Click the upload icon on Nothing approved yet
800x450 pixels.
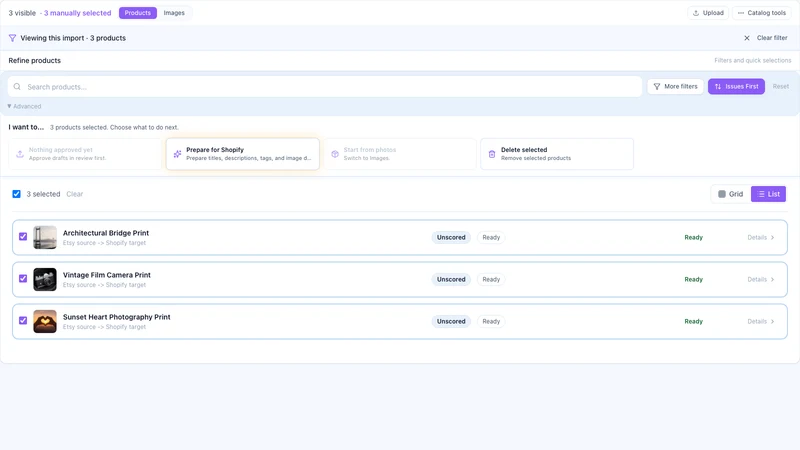[x=20, y=154]
